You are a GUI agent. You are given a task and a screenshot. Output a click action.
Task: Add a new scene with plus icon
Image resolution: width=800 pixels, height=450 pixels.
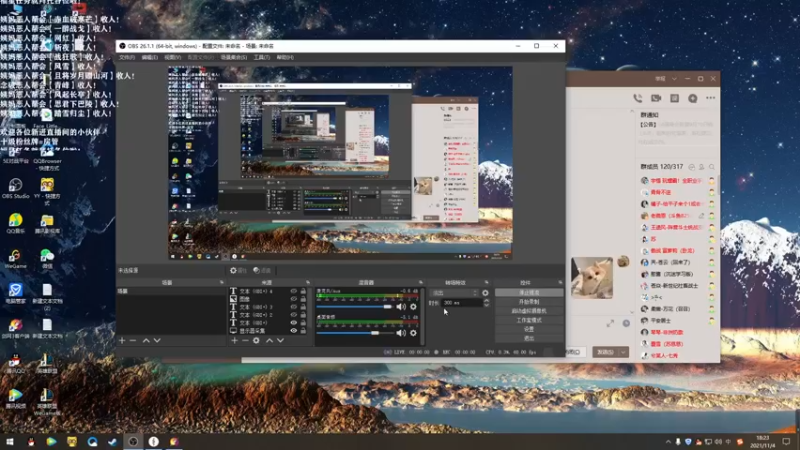coord(122,340)
